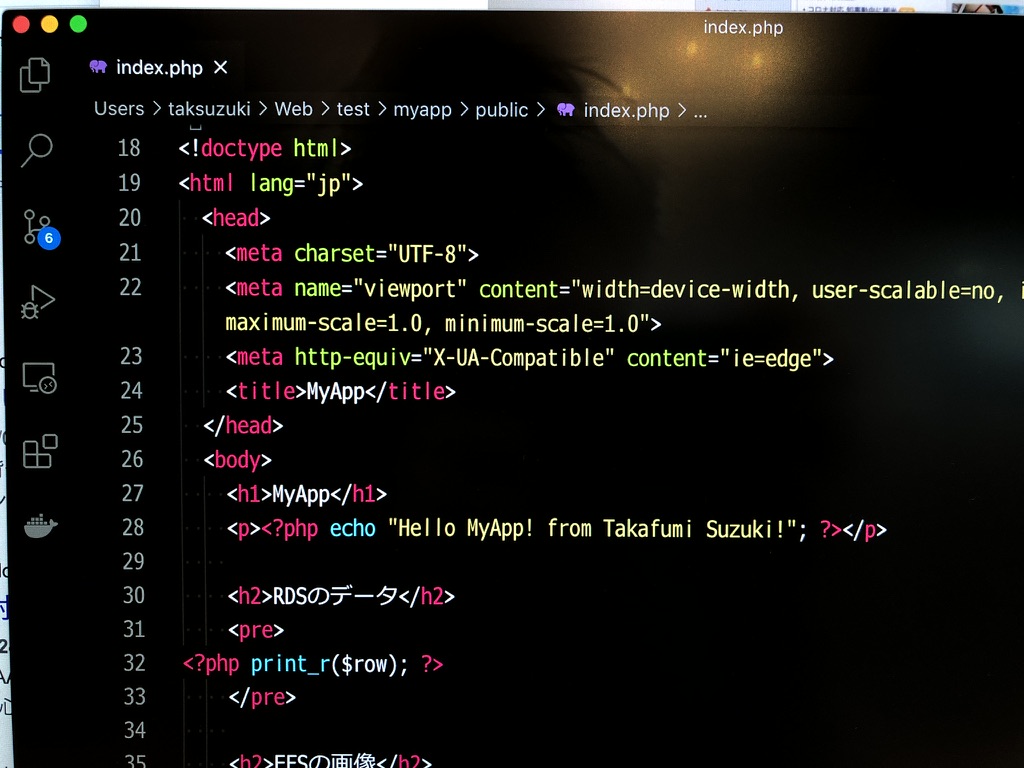
Task: Close the index.php tab
Action: (221, 67)
